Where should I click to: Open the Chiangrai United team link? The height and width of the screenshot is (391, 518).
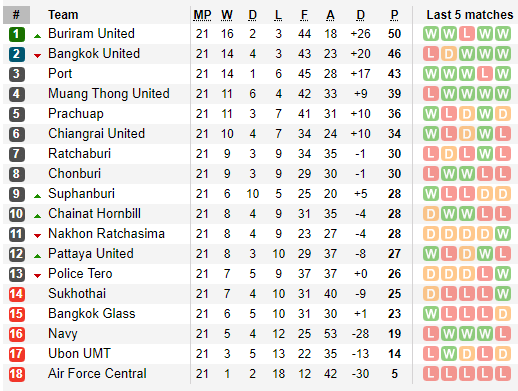[x=97, y=134]
